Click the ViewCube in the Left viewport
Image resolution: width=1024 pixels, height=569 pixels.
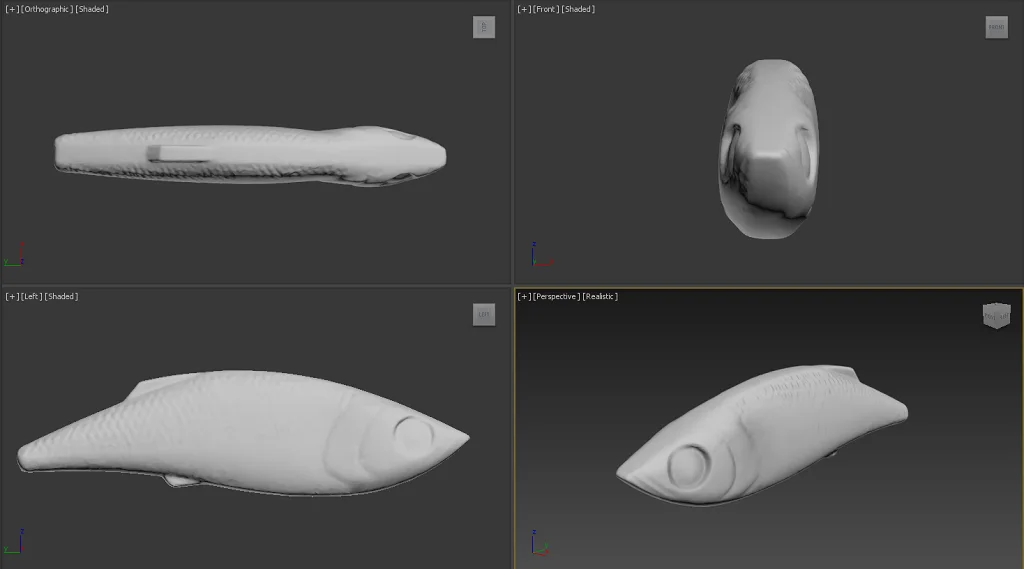tap(484, 315)
